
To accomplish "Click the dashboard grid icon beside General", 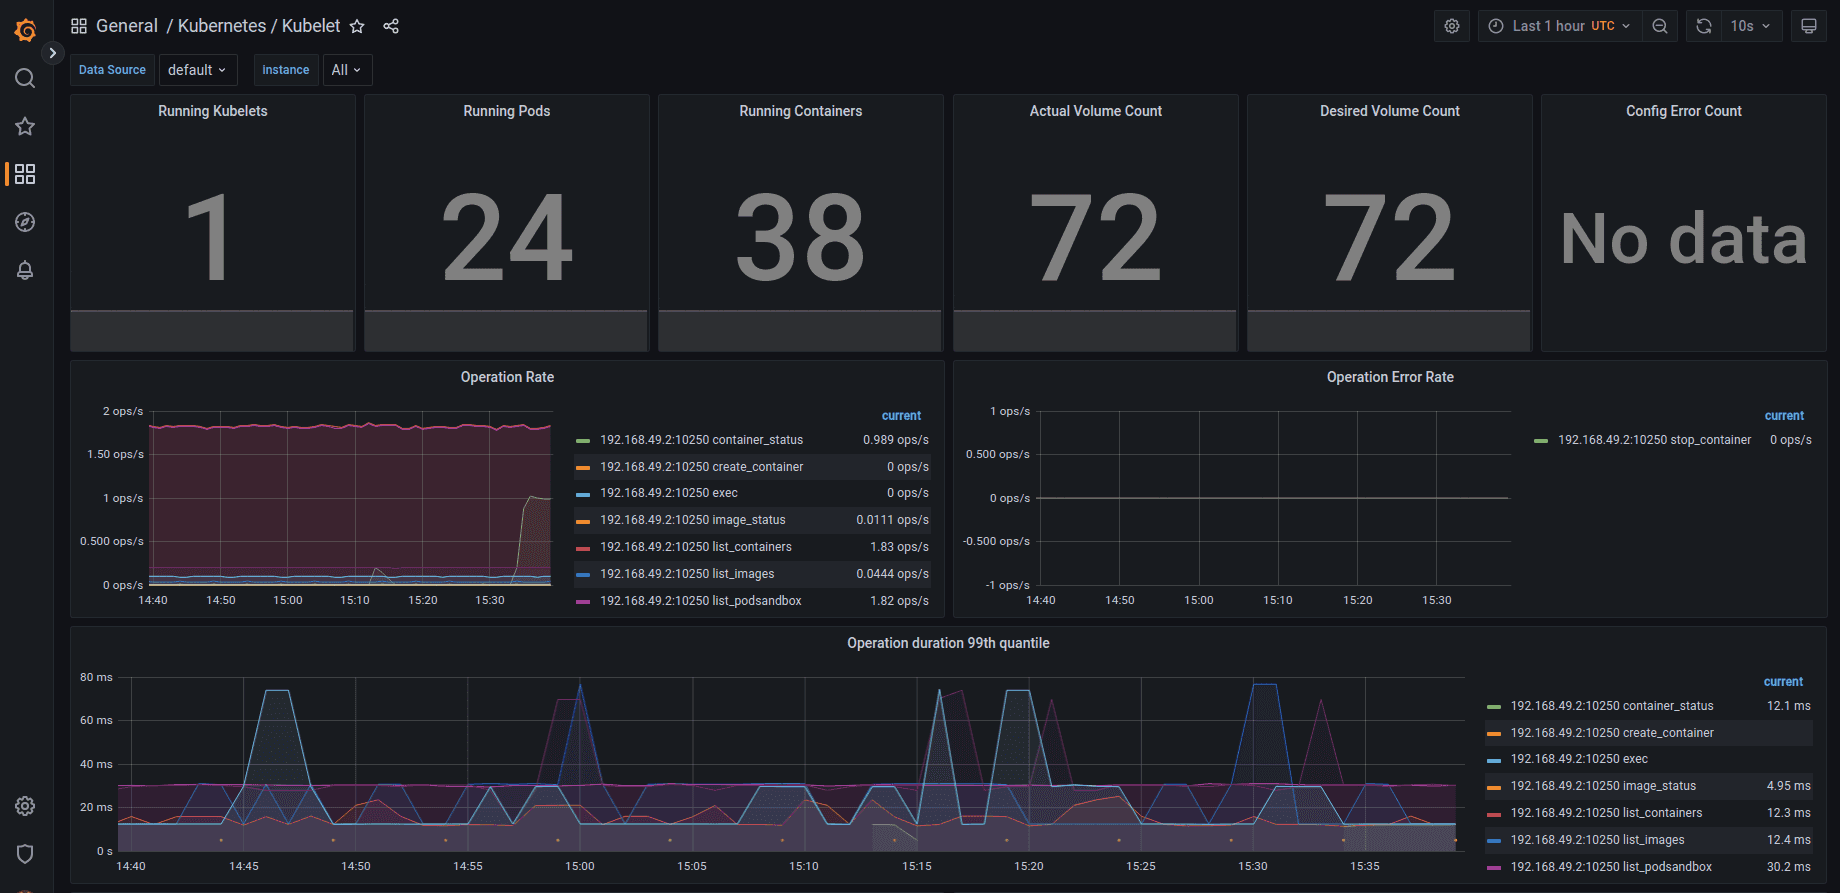I will coord(79,26).
